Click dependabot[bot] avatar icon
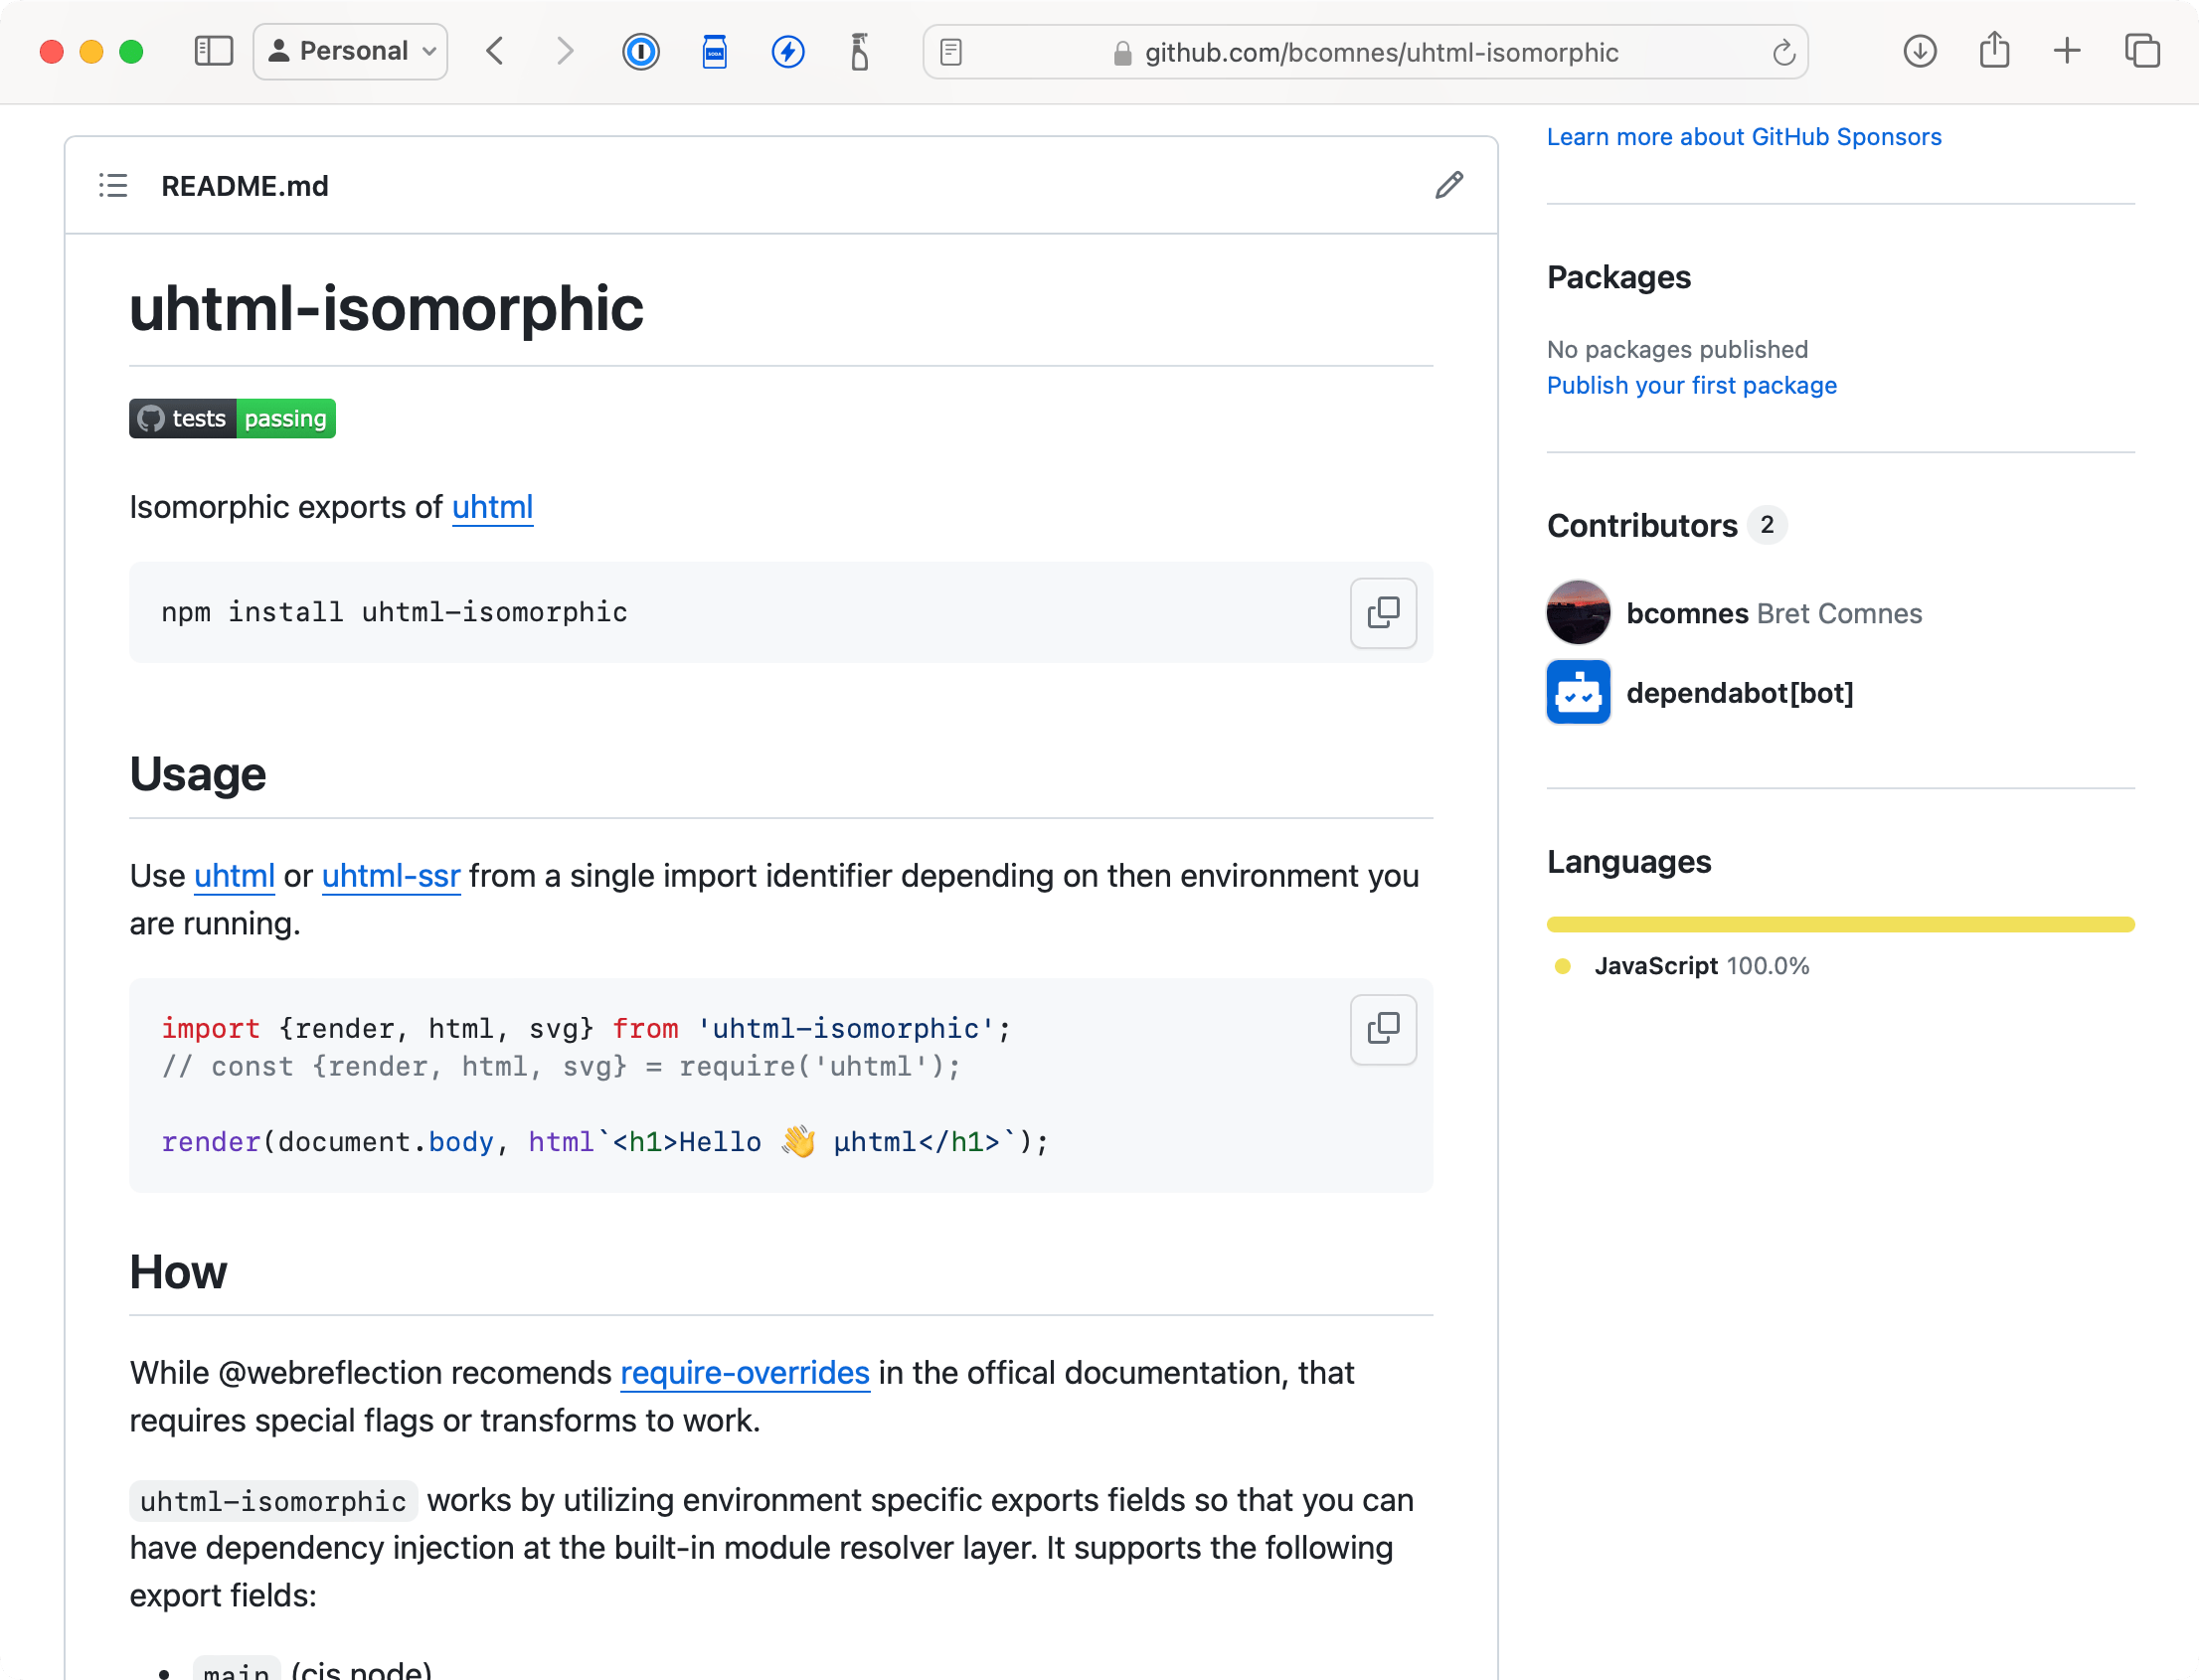This screenshot has height=1680, width=2199. pyautogui.click(x=1578, y=693)
